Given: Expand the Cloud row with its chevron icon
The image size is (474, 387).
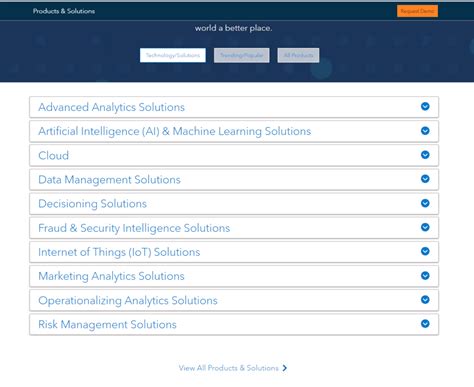Looking at the screenshot, I should [425, 155].
